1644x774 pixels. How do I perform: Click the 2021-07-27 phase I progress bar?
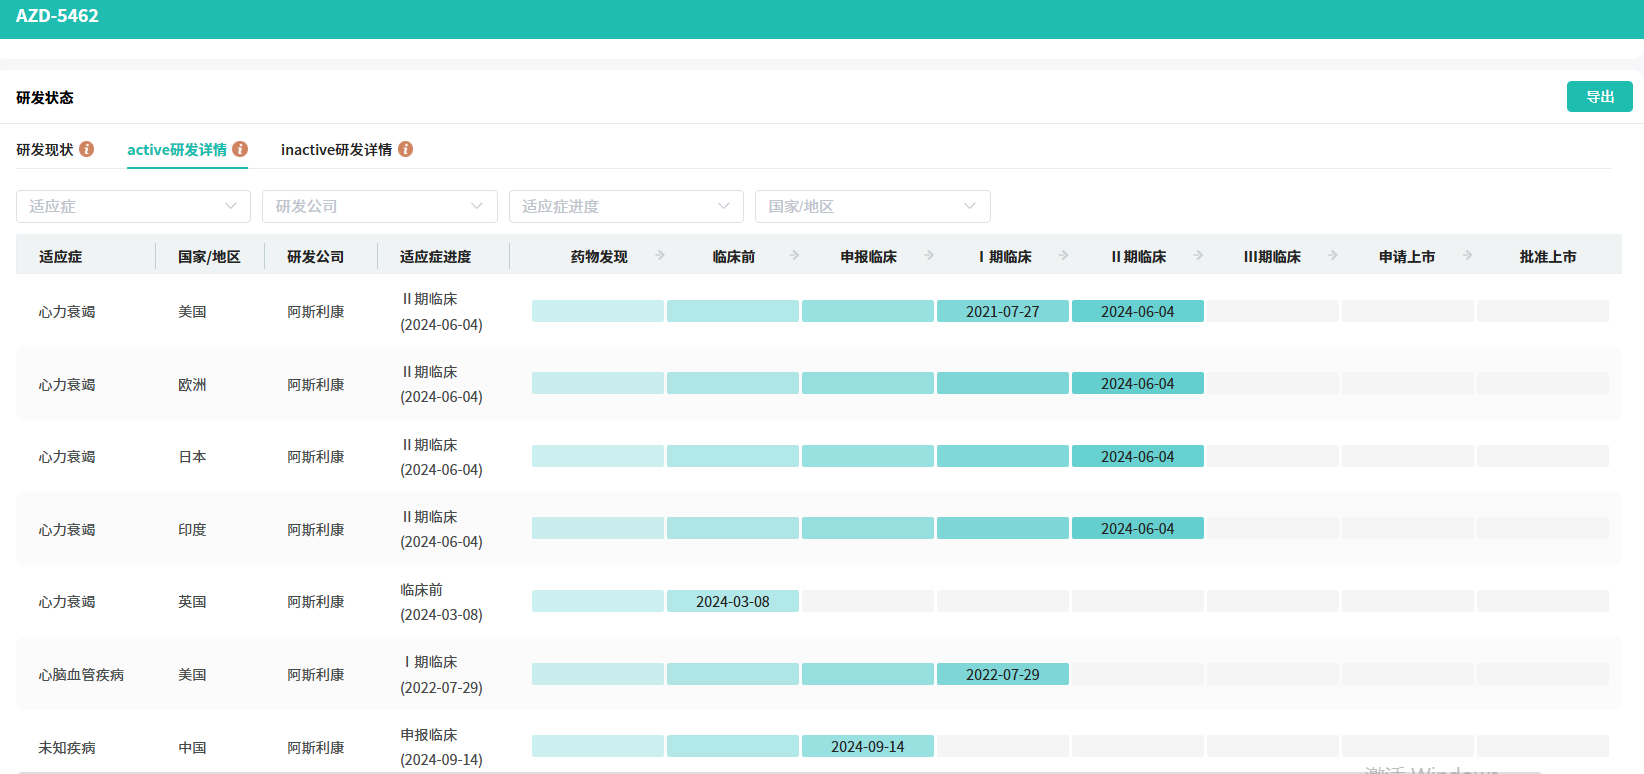click(1002, 312)
